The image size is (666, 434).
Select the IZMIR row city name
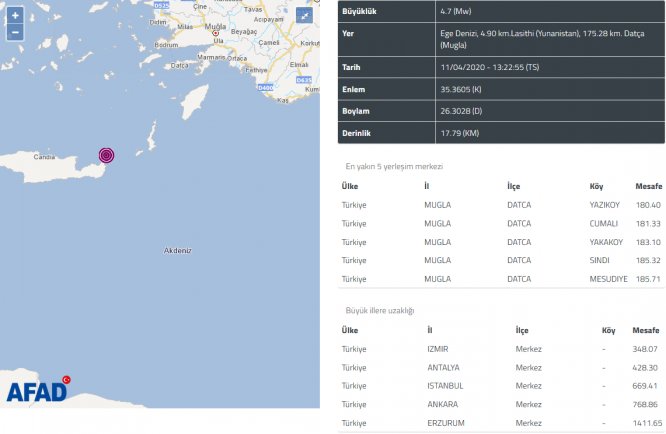437,349
